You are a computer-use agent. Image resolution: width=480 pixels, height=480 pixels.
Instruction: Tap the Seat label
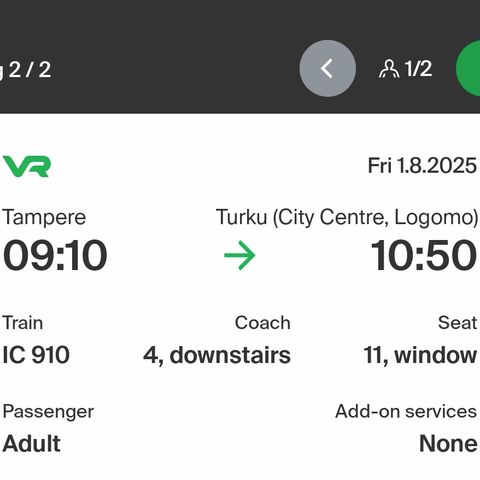pos(457,323)
